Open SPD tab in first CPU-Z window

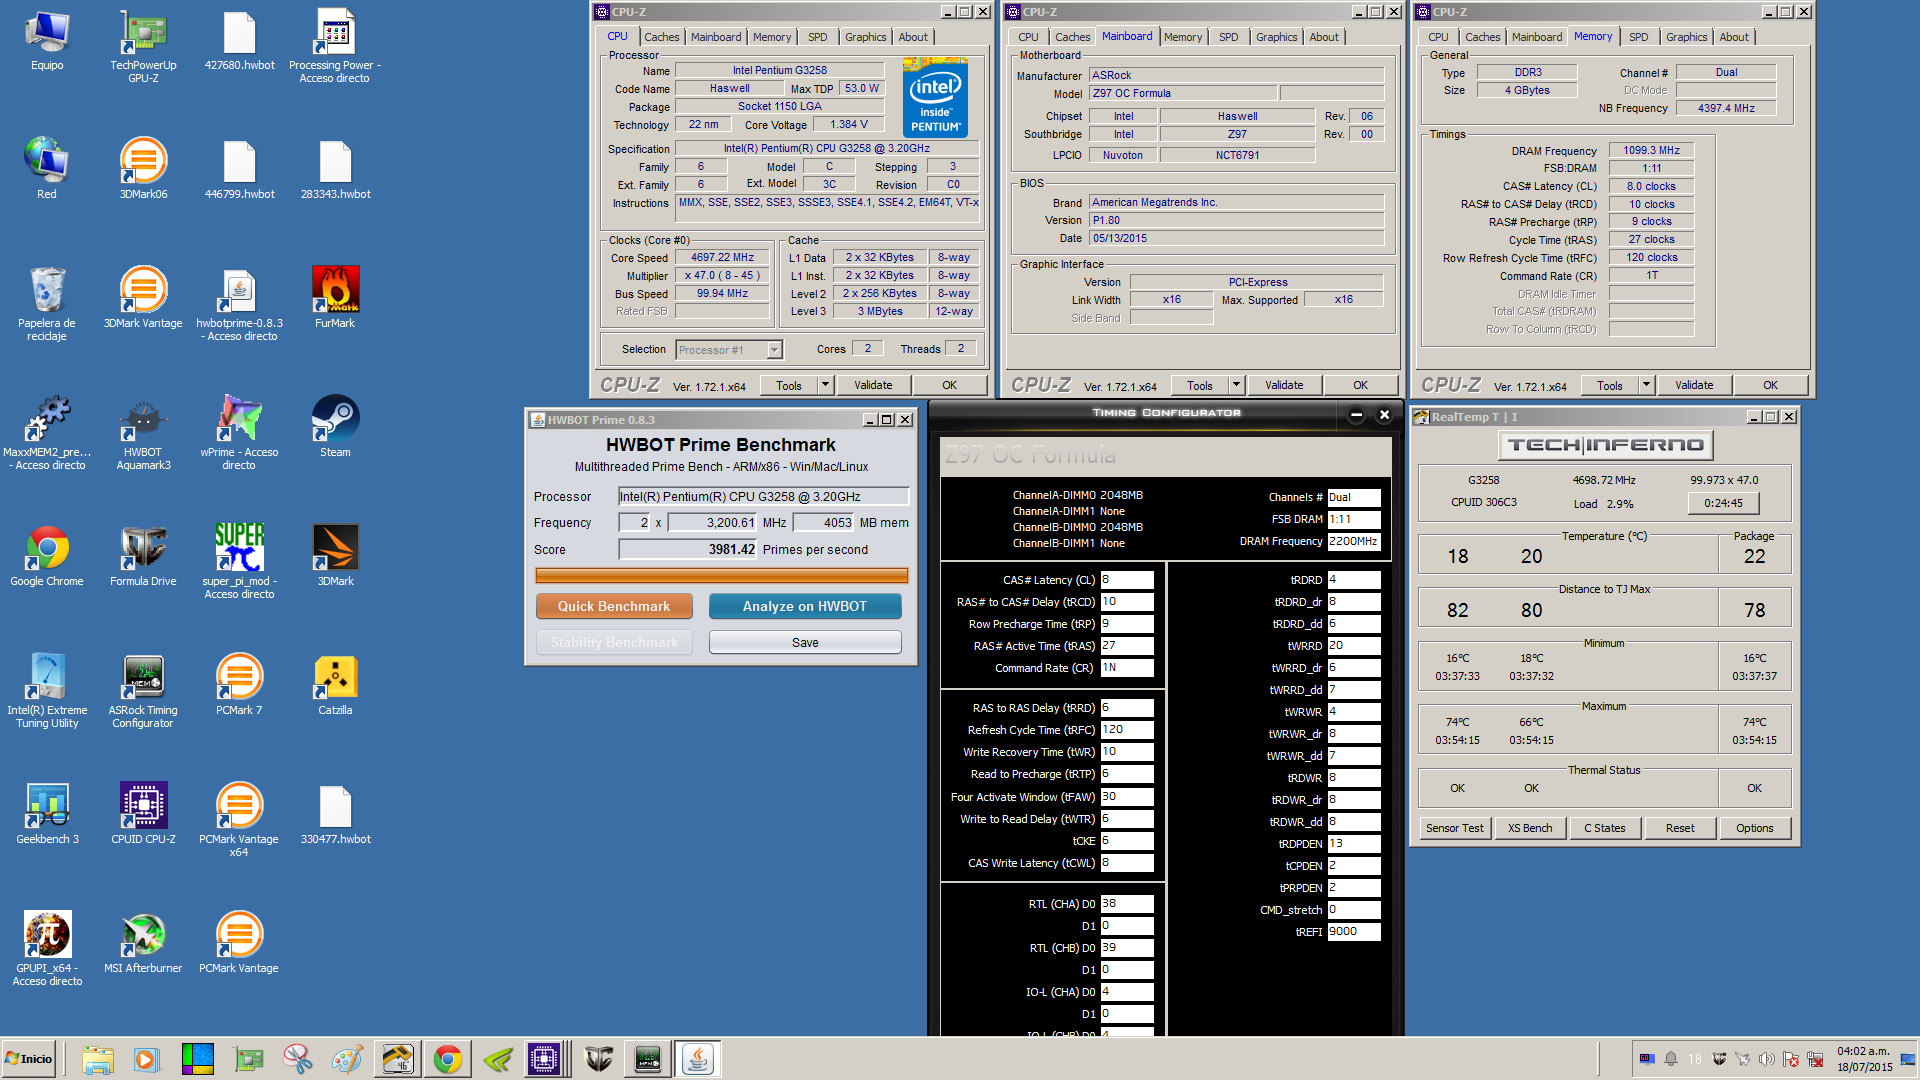tap(818, 37)
